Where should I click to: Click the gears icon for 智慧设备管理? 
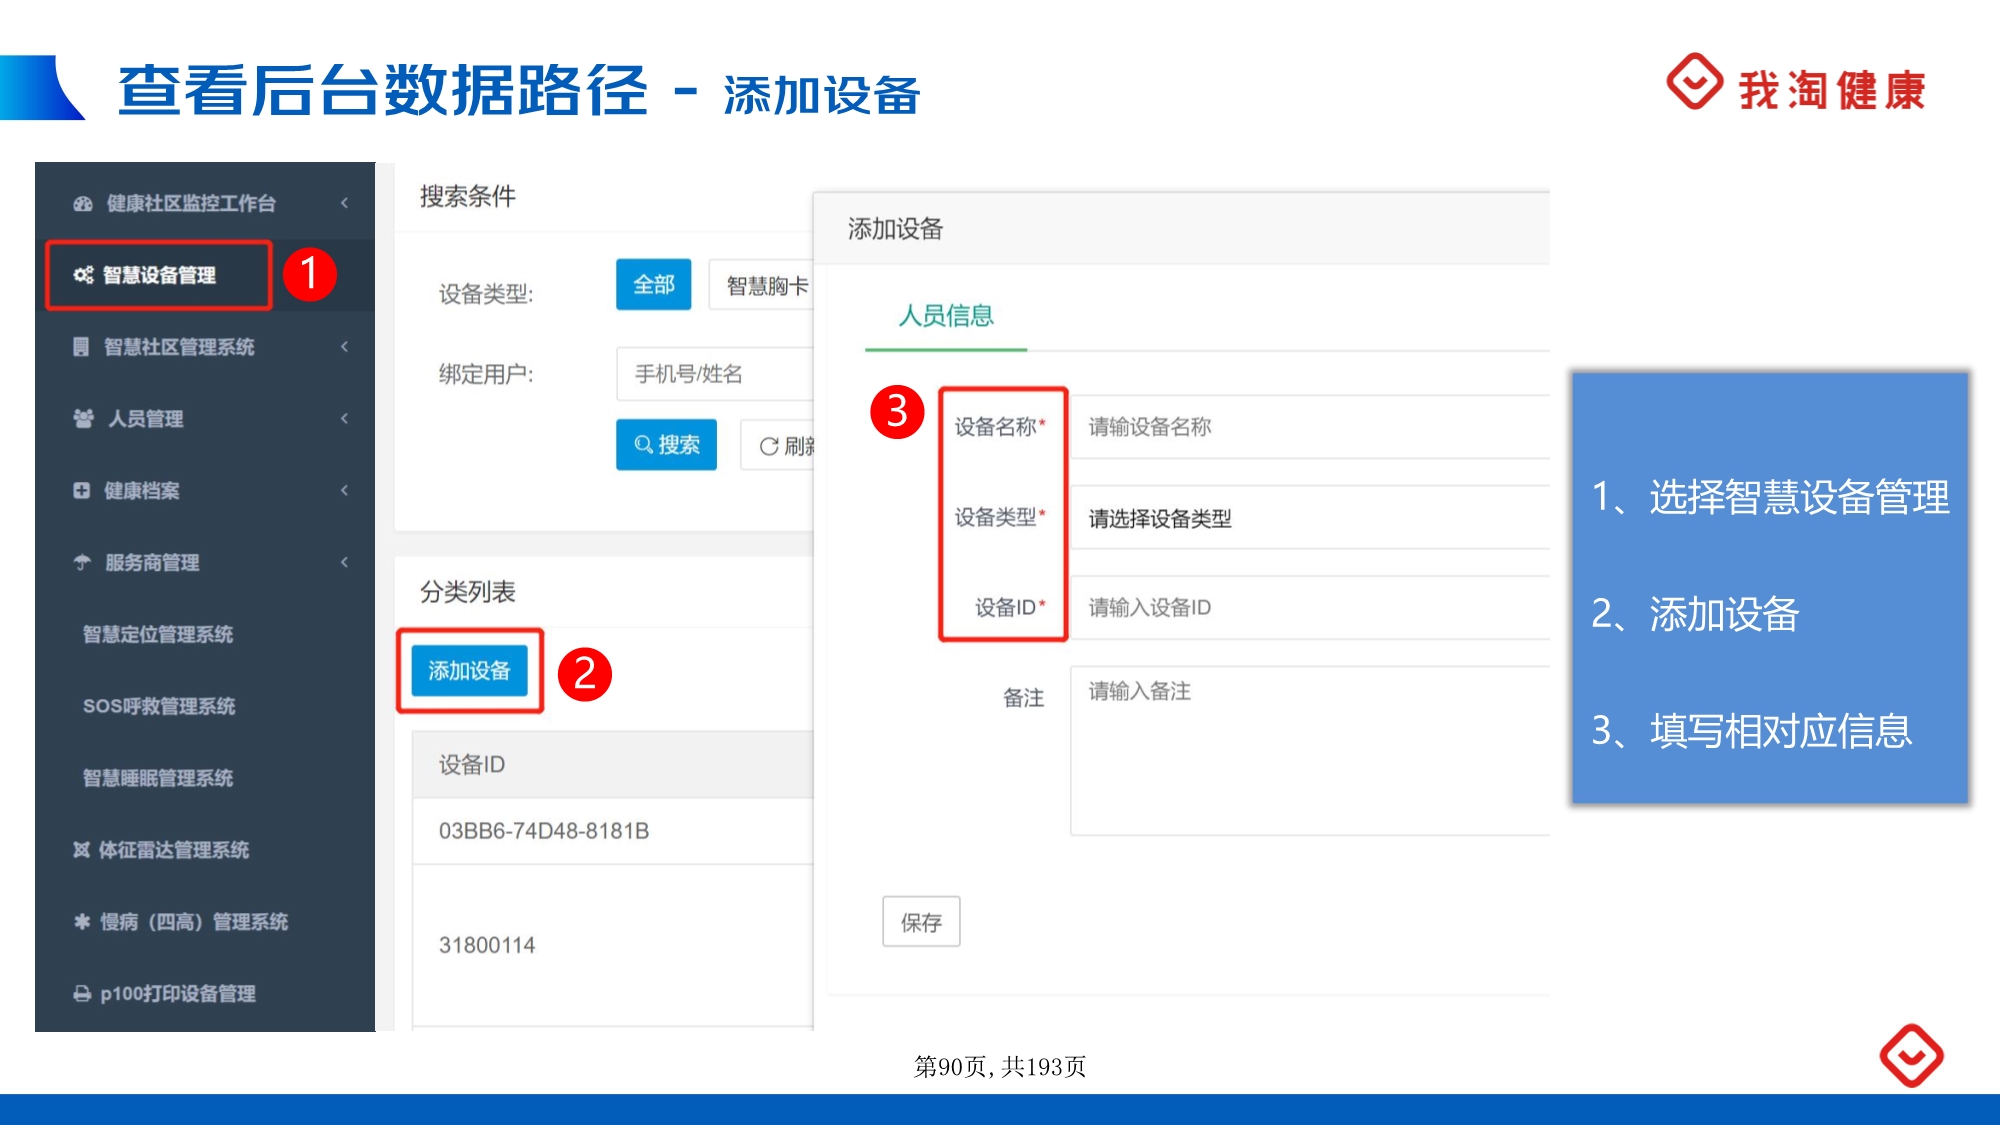(83, 275)
